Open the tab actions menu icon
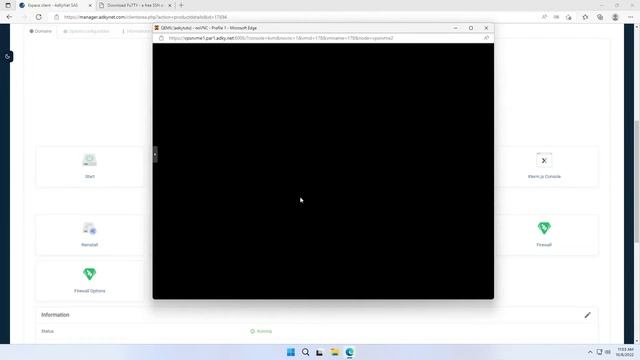The height and width of the screenshot is (360, 640). pyautogui.click(x=8, y=5)
